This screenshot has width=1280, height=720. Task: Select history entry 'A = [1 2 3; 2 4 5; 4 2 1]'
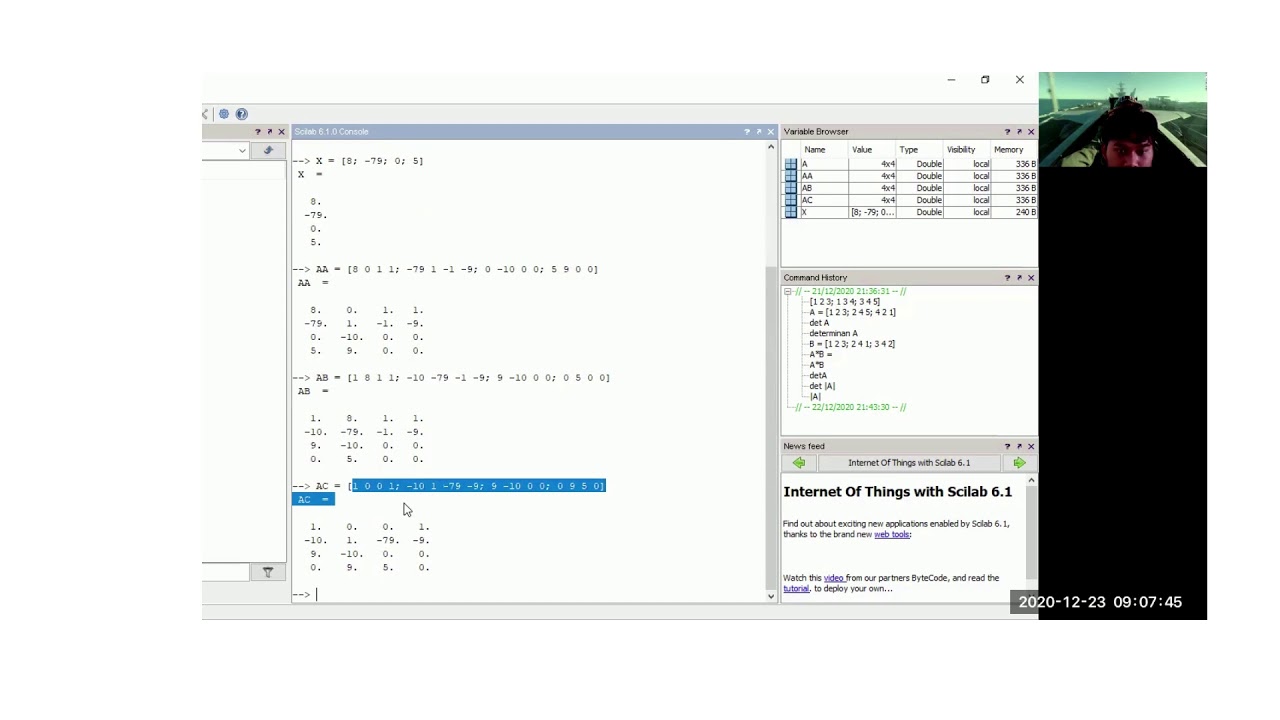click(x=852, y=313)
